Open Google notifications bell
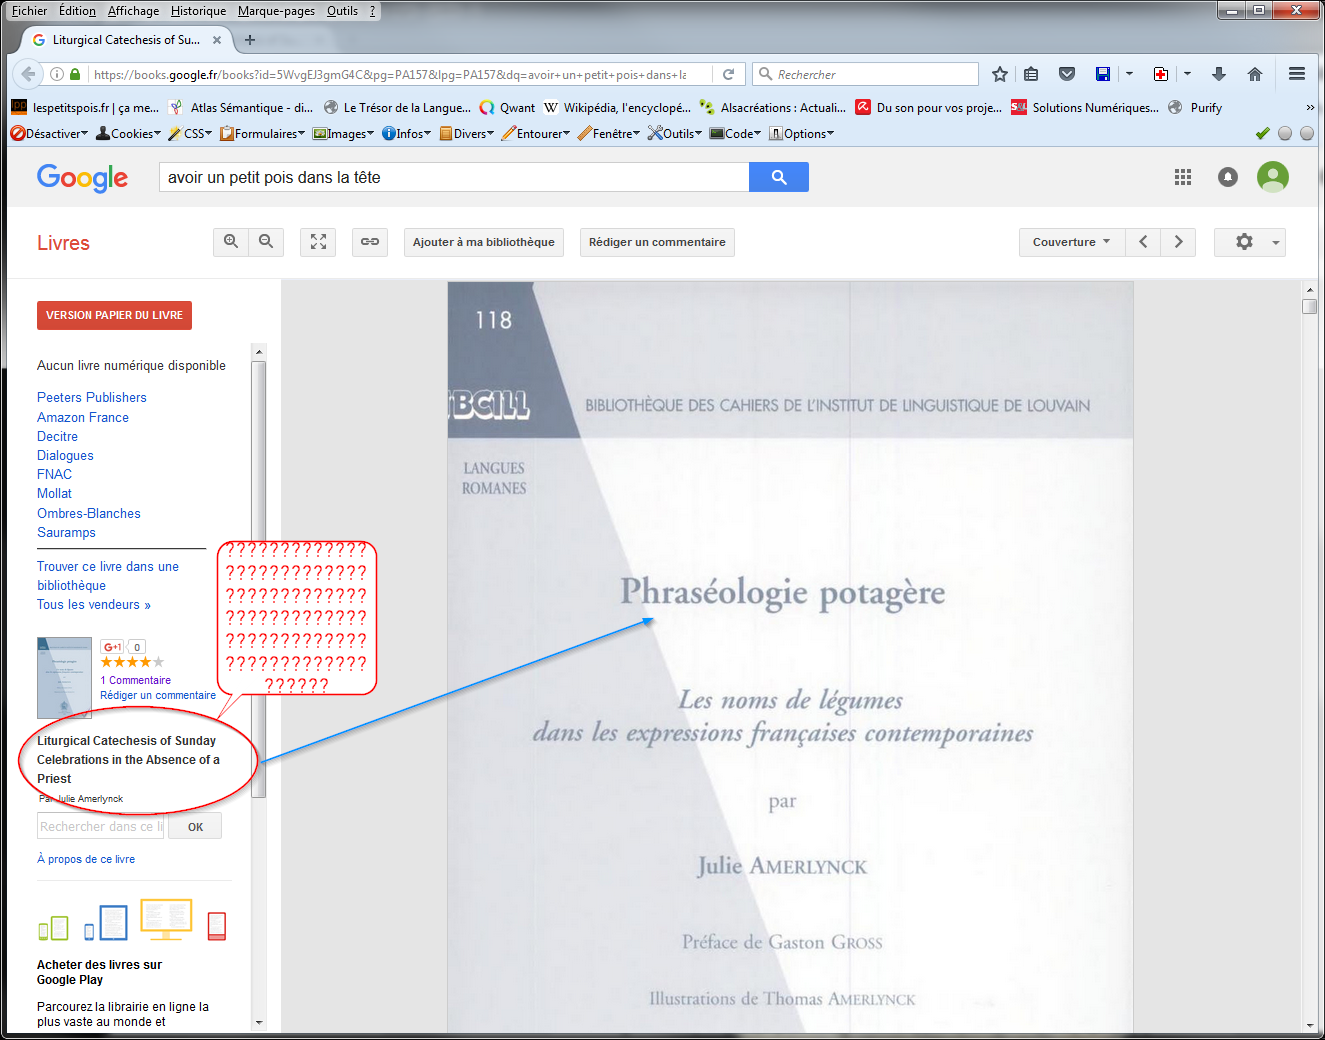The width and height of the screenshot is (1325, 1040). [x=1228, y=177]
